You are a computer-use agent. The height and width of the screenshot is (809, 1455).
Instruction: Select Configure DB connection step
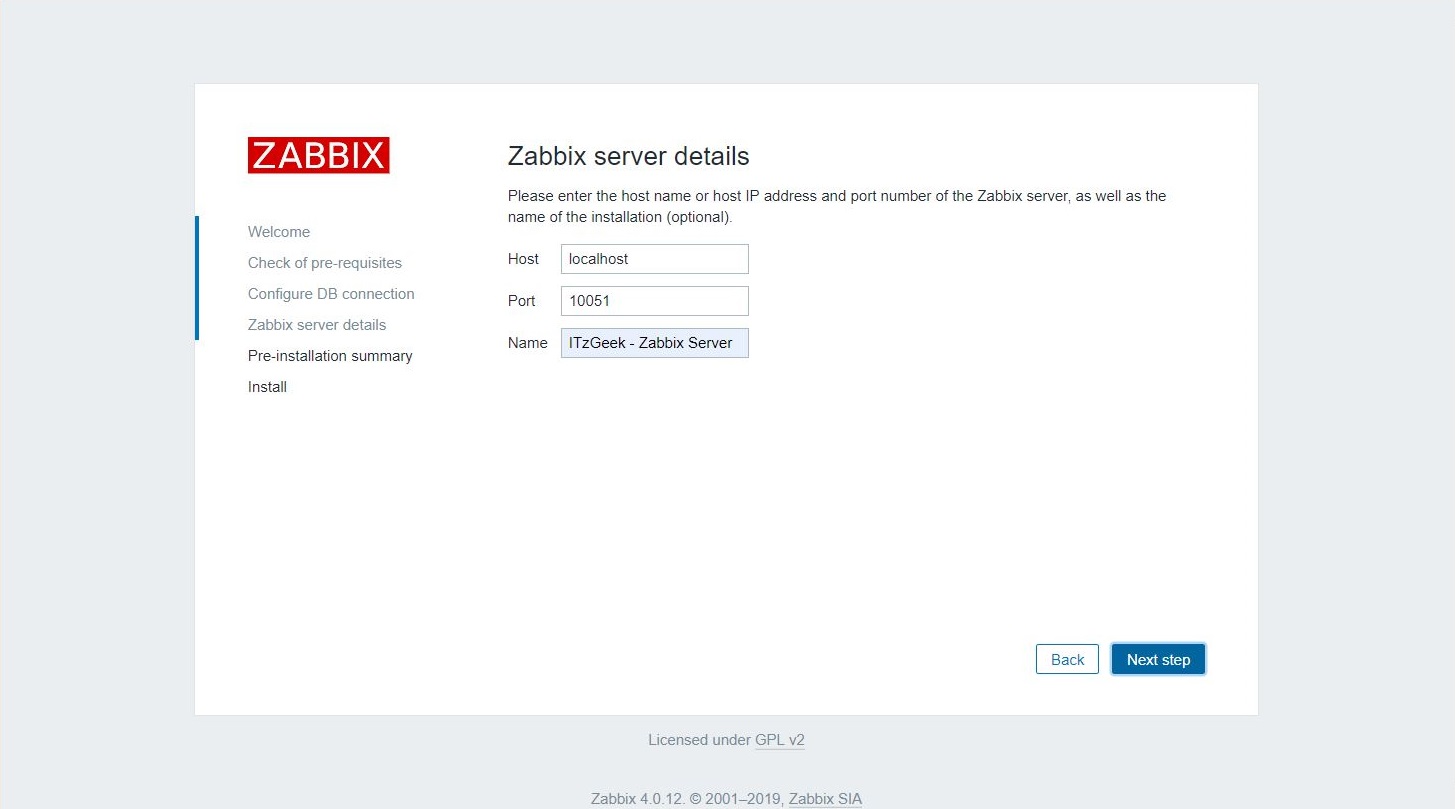(x=331, y=294)
